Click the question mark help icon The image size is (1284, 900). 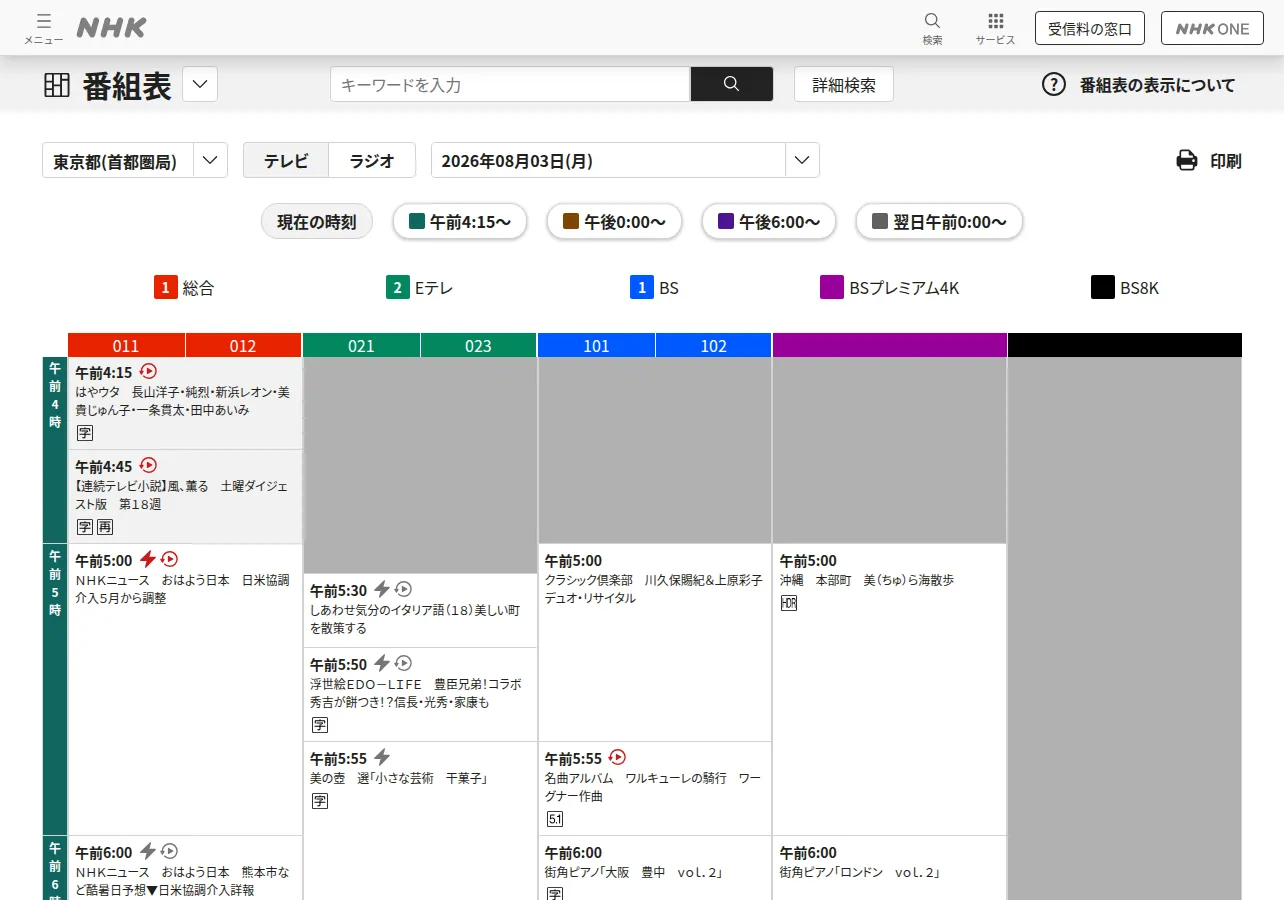coord(1054,85)
